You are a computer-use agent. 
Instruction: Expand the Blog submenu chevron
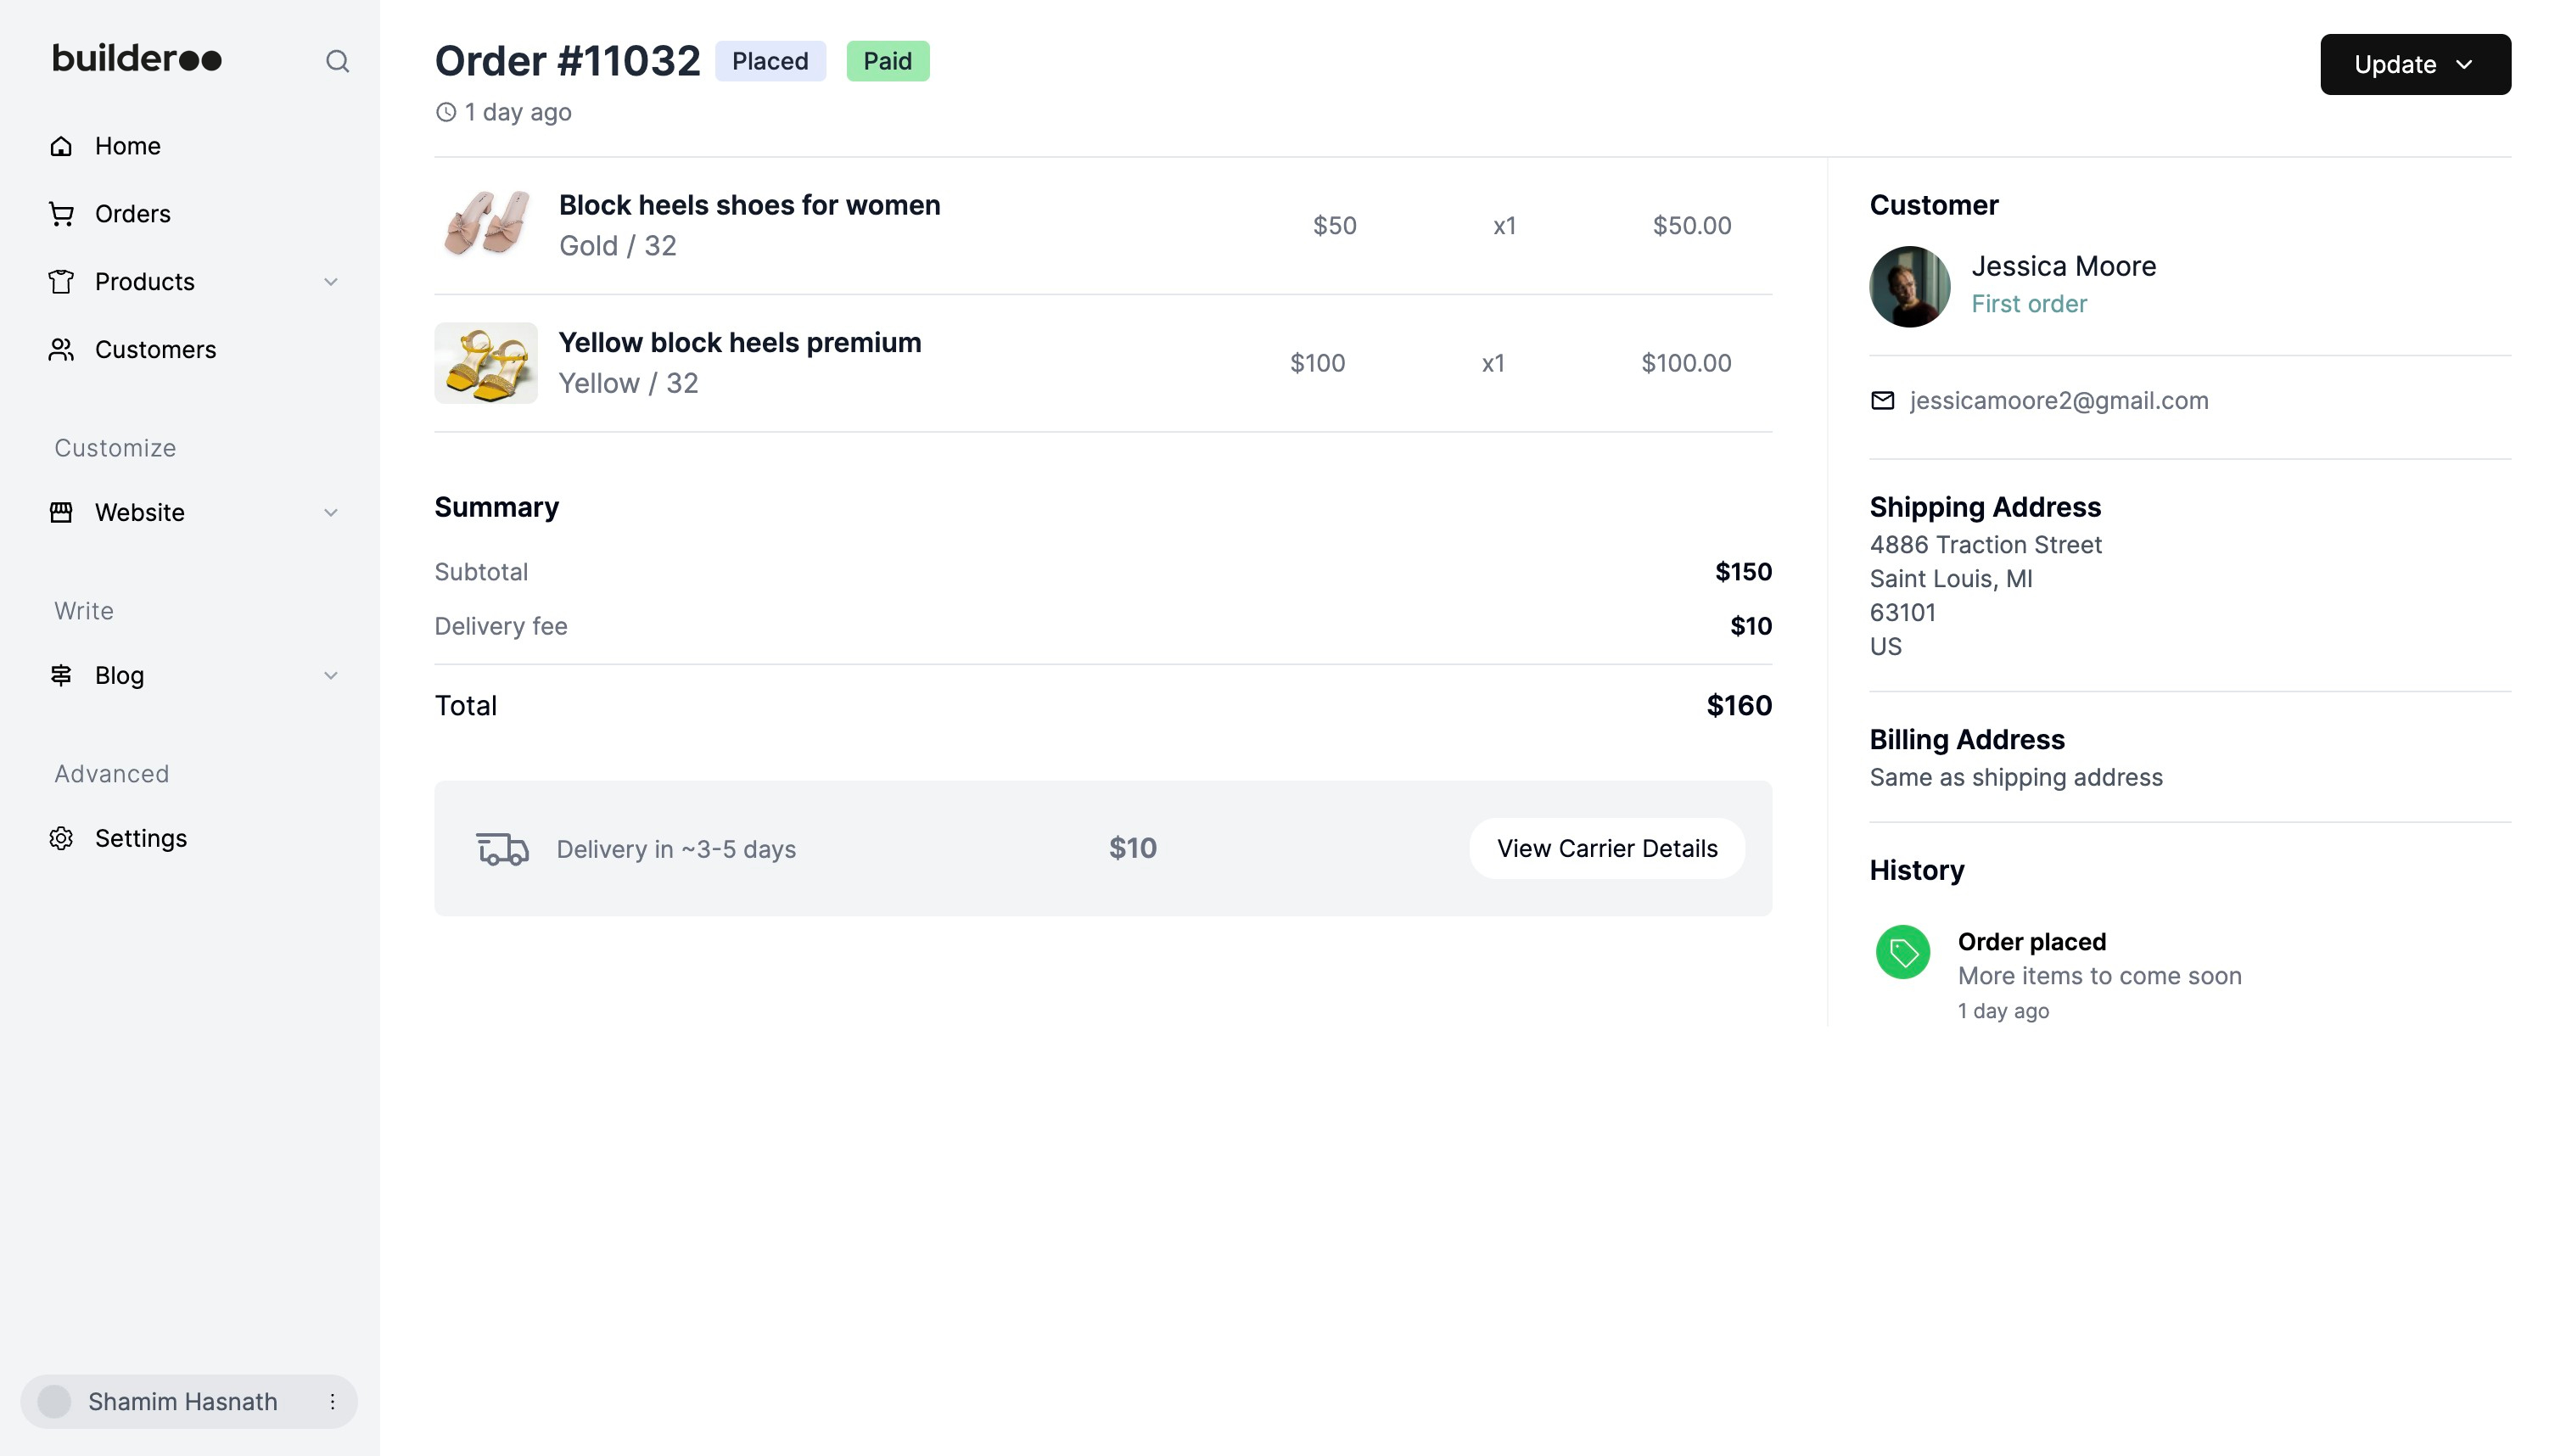pyautogui.click(x=331, y=676)
